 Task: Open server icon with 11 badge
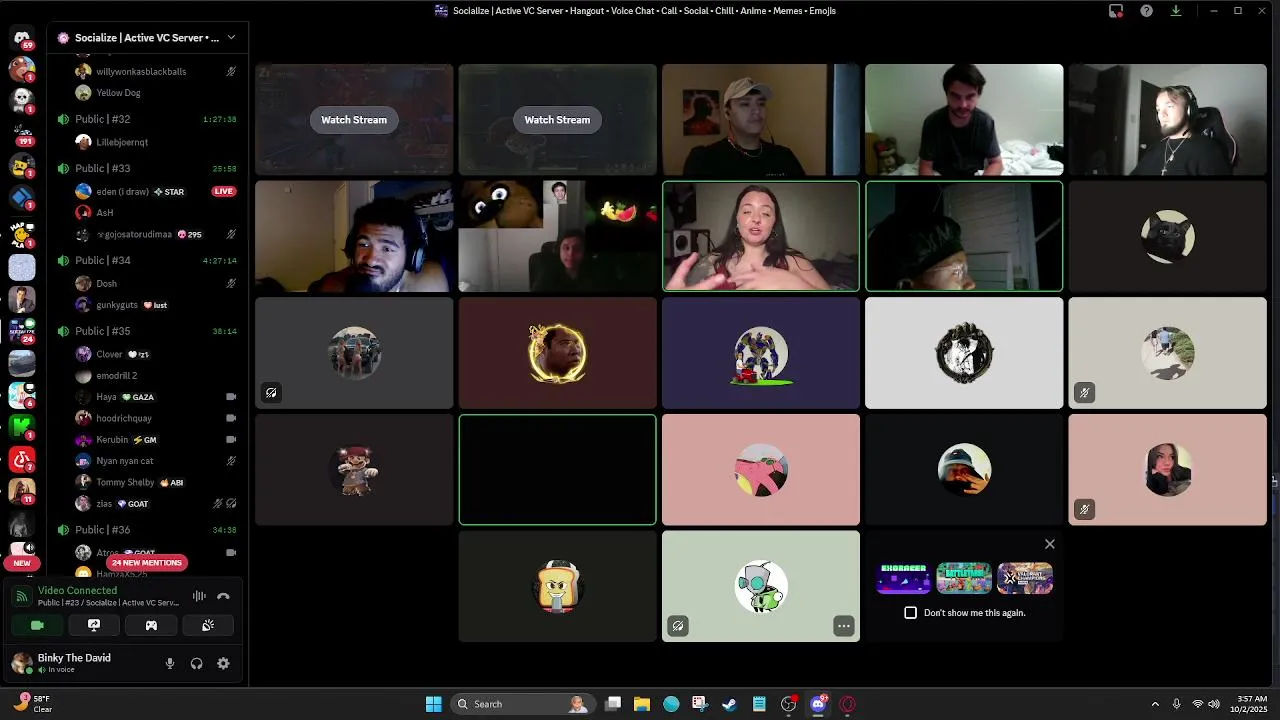click(22, 491)
